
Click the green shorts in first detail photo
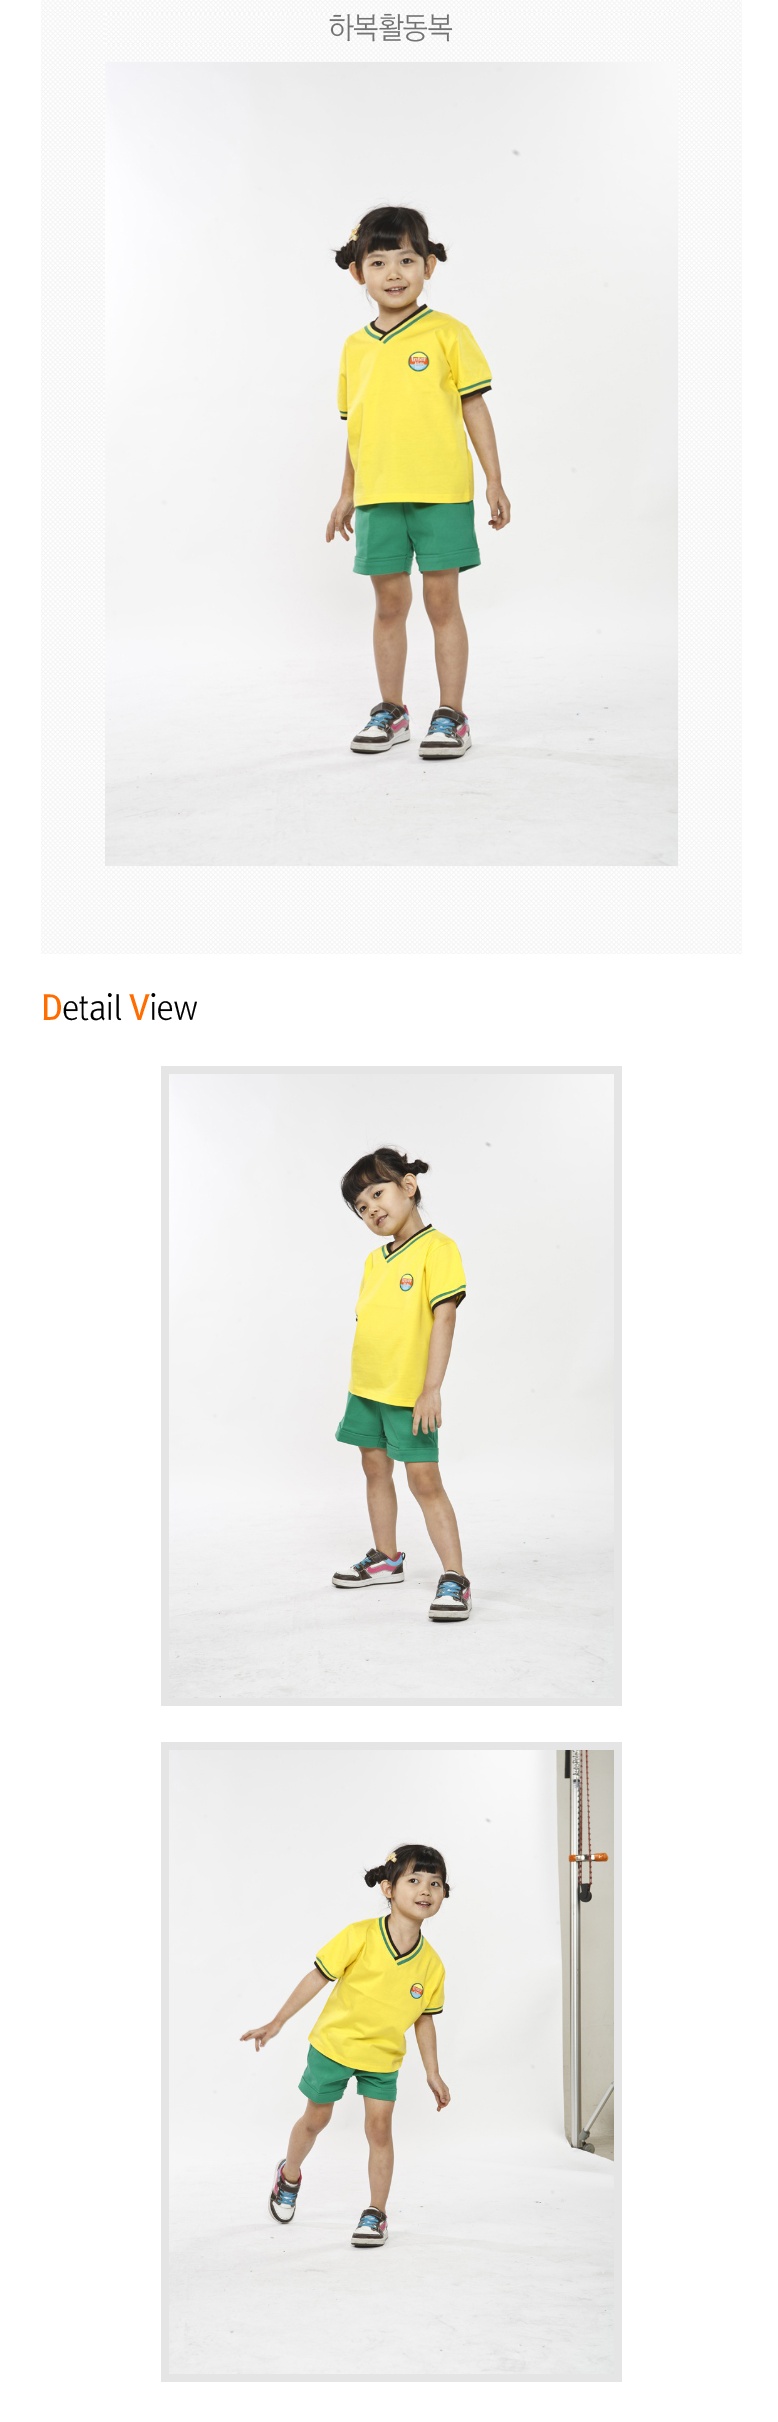pyautogui.click(x=387, y=1430)
